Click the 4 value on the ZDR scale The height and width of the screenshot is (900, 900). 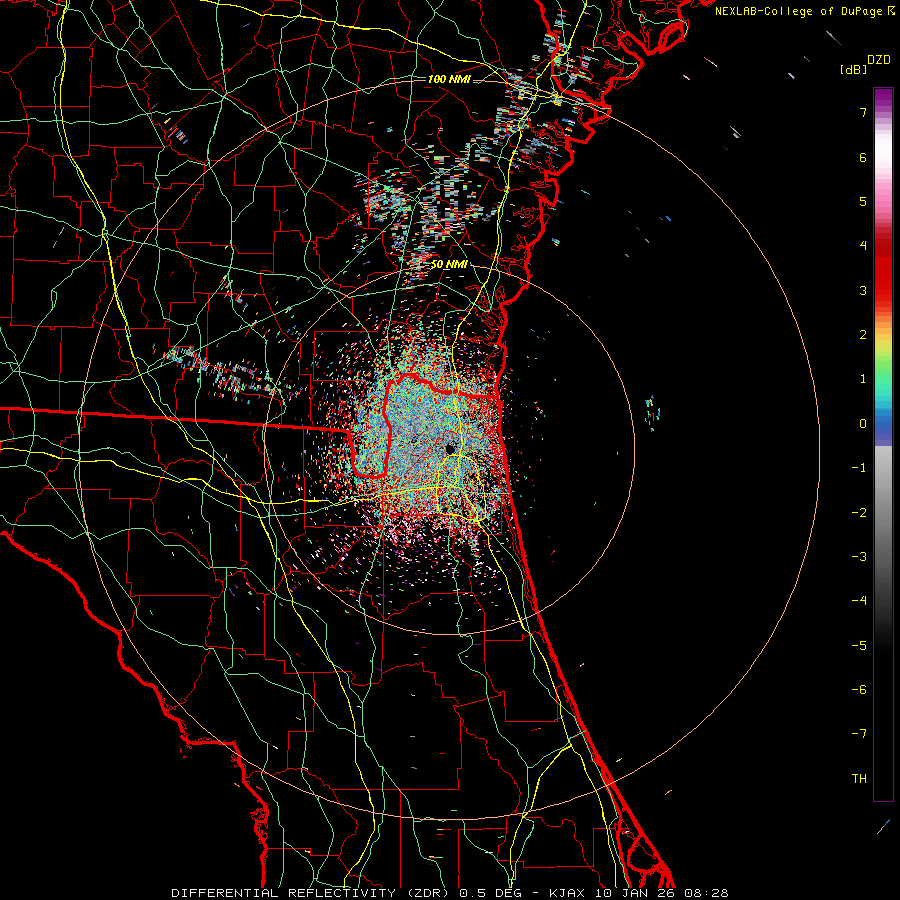click(863, 246)
